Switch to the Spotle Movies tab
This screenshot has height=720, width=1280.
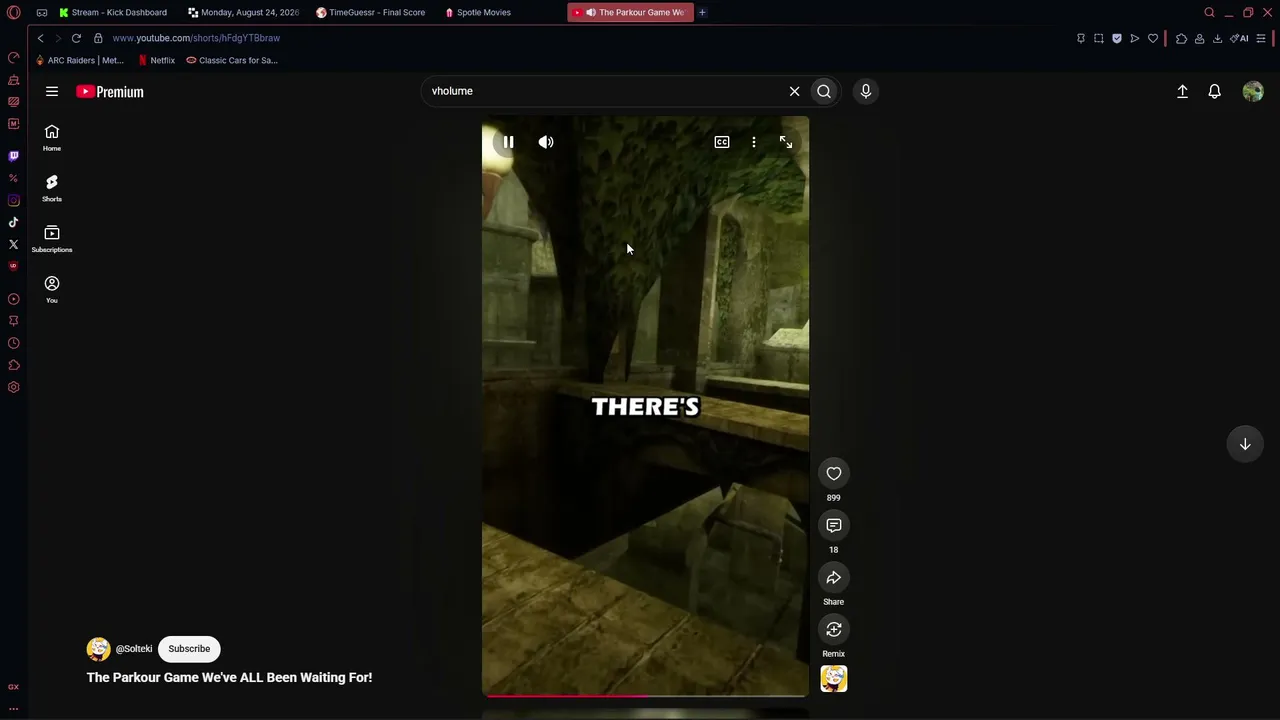(478, 12)
